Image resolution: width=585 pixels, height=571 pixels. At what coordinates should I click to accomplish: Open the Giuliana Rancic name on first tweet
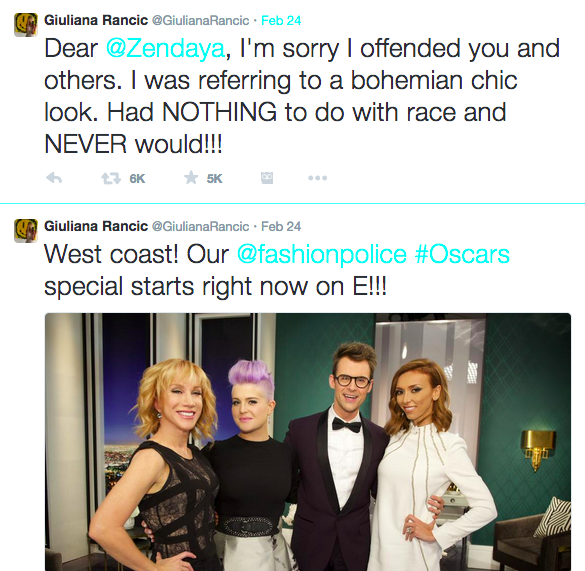click(x=96, y=20)
